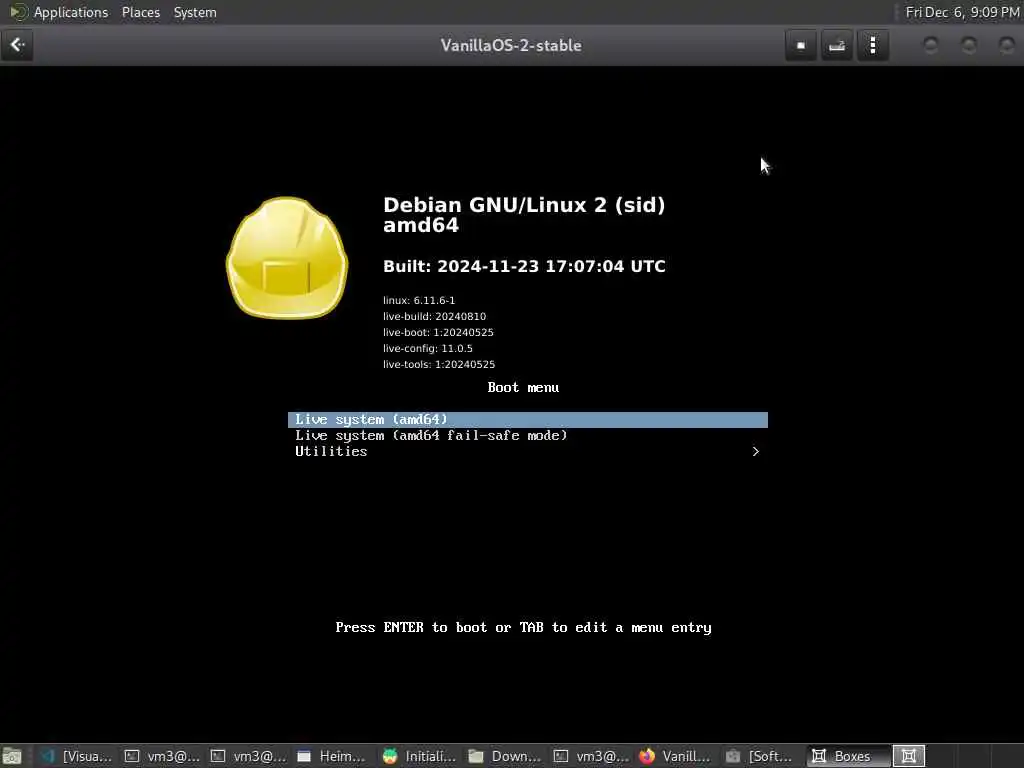Switch to the [Visua... taskbar window
This screenshot has height=768, width=1024.
coord(75,756)
